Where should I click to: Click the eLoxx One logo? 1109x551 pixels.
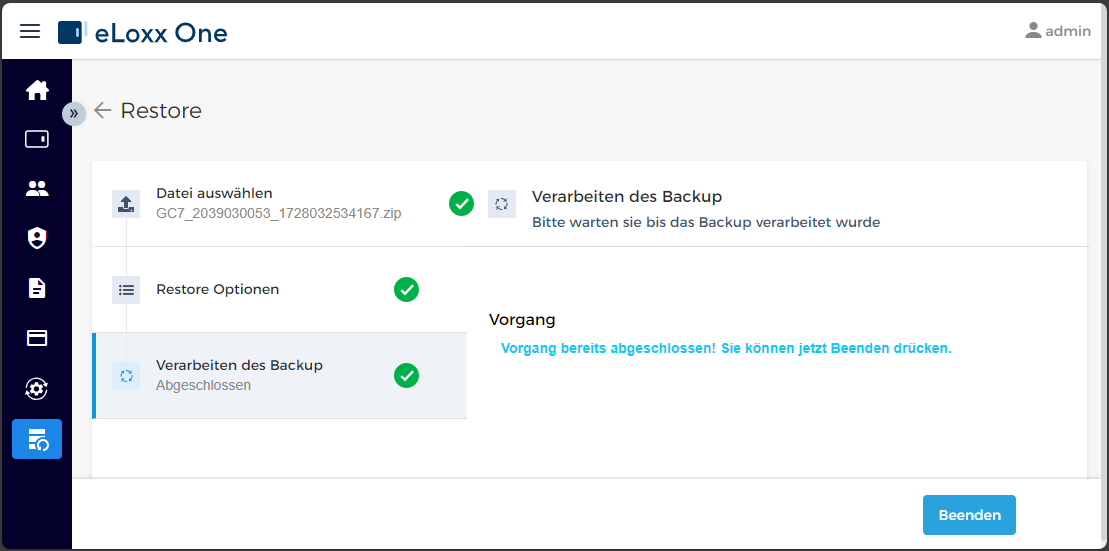pyautogui.click(x=143, y=33)
